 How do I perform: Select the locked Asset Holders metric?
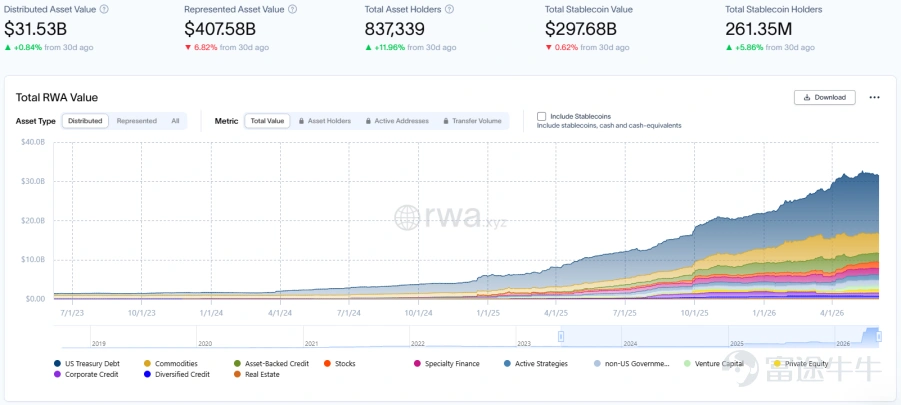click(x=325, y=121)
